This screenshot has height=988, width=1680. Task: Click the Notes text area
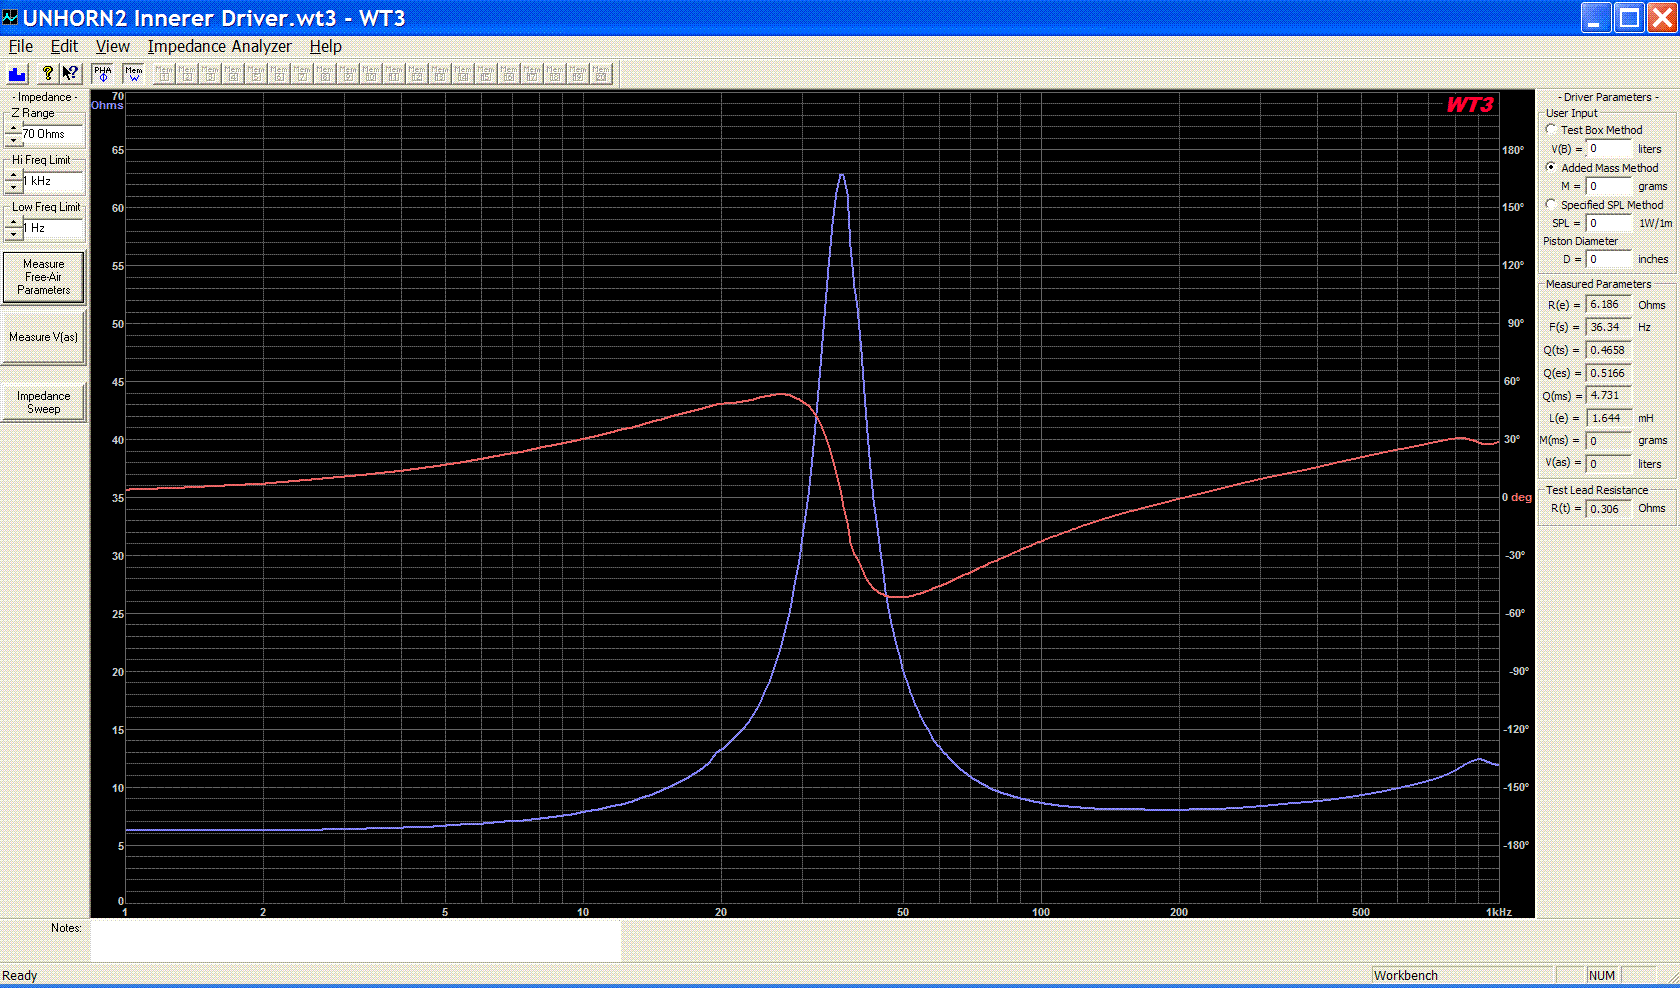pyautogui.click(x=356, y=941)
